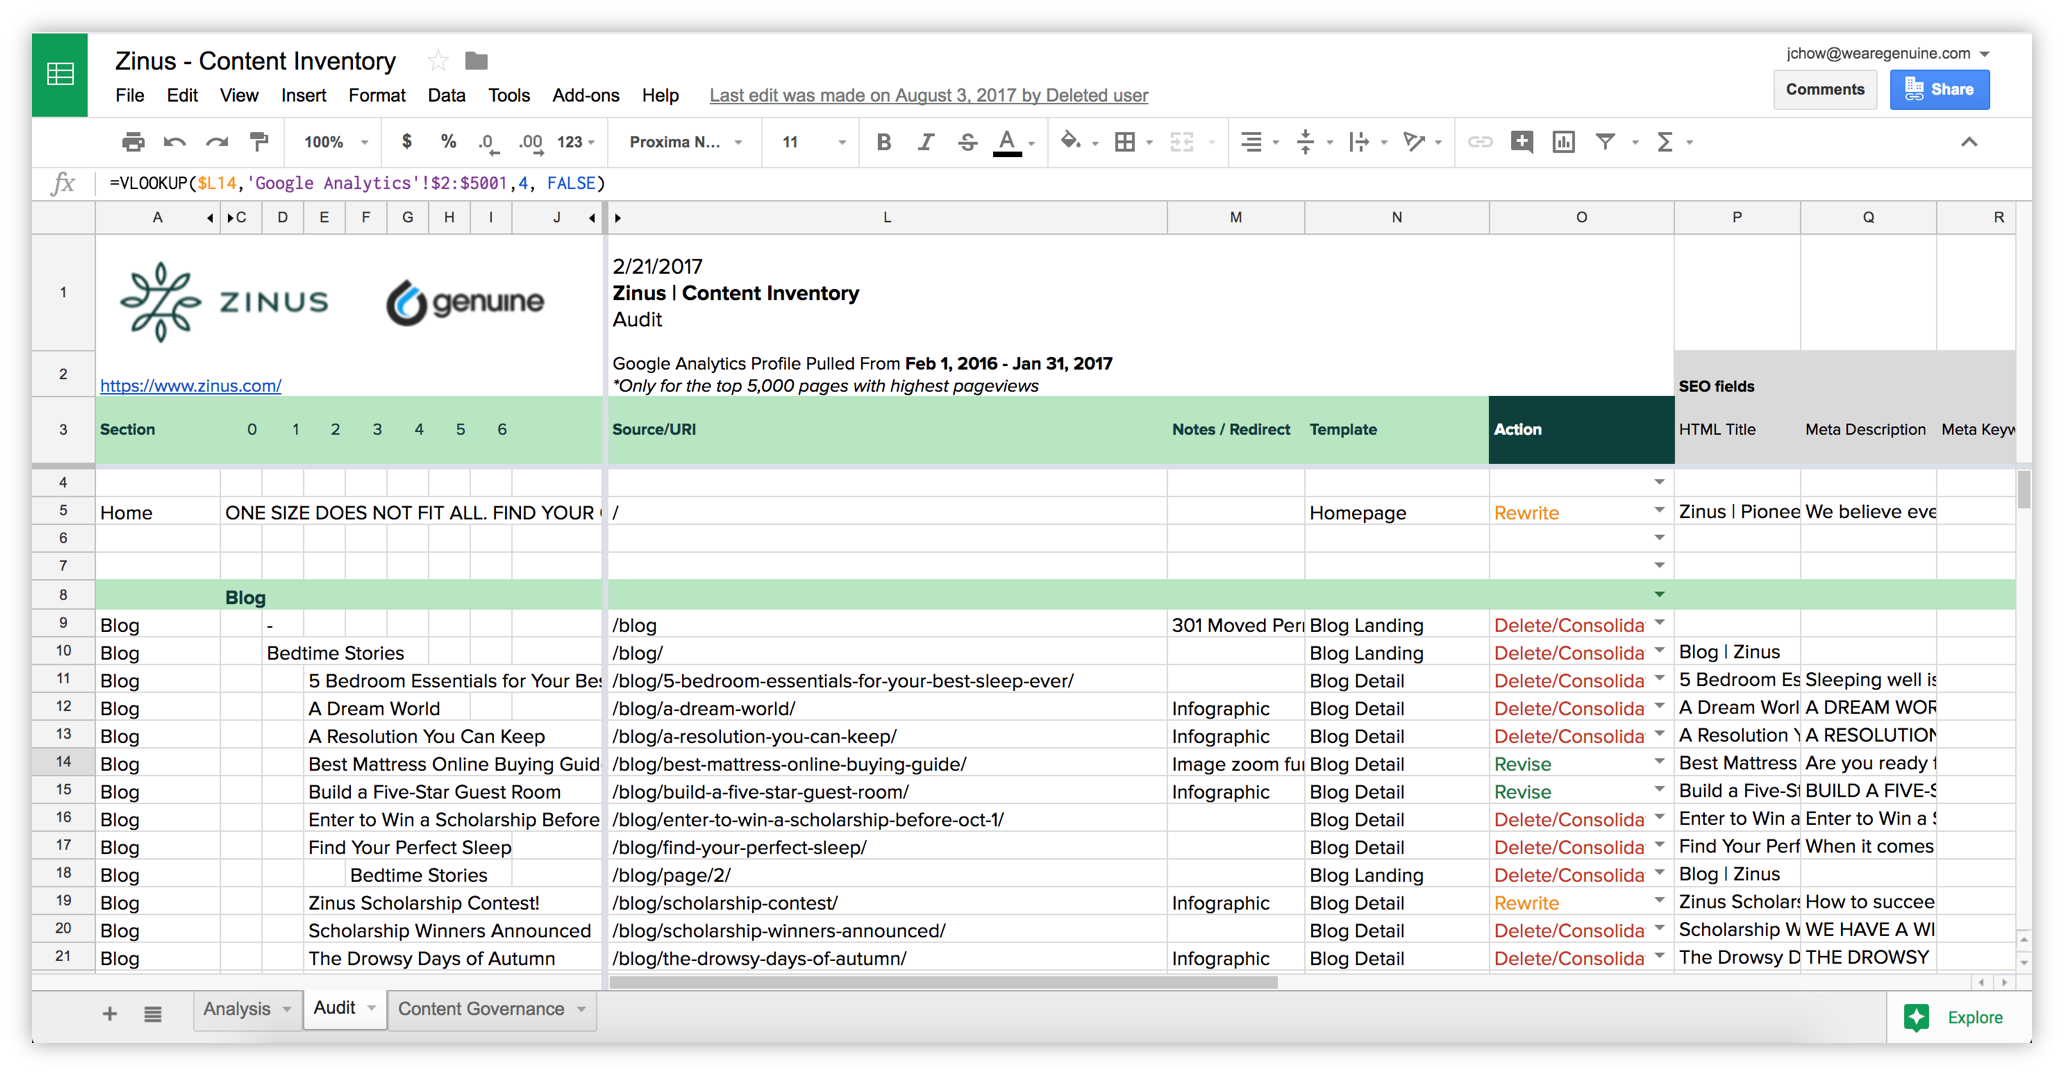This screenshot has height=1075, width=2064.
Task: Open the all sheets list icon
Action: point(152,1014)
